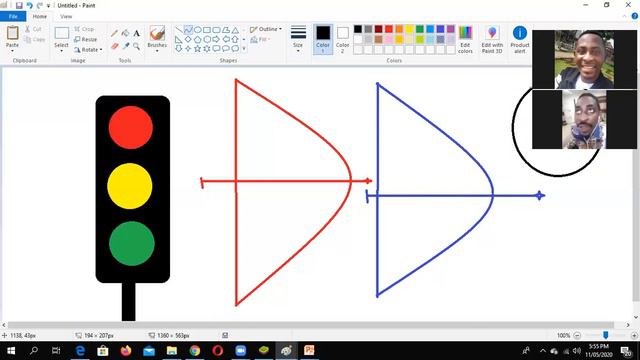Image resolution: width=640 pixels, height=360 pixels.
Task: Select the Pencil tool
Action: [x=114, y=33]
